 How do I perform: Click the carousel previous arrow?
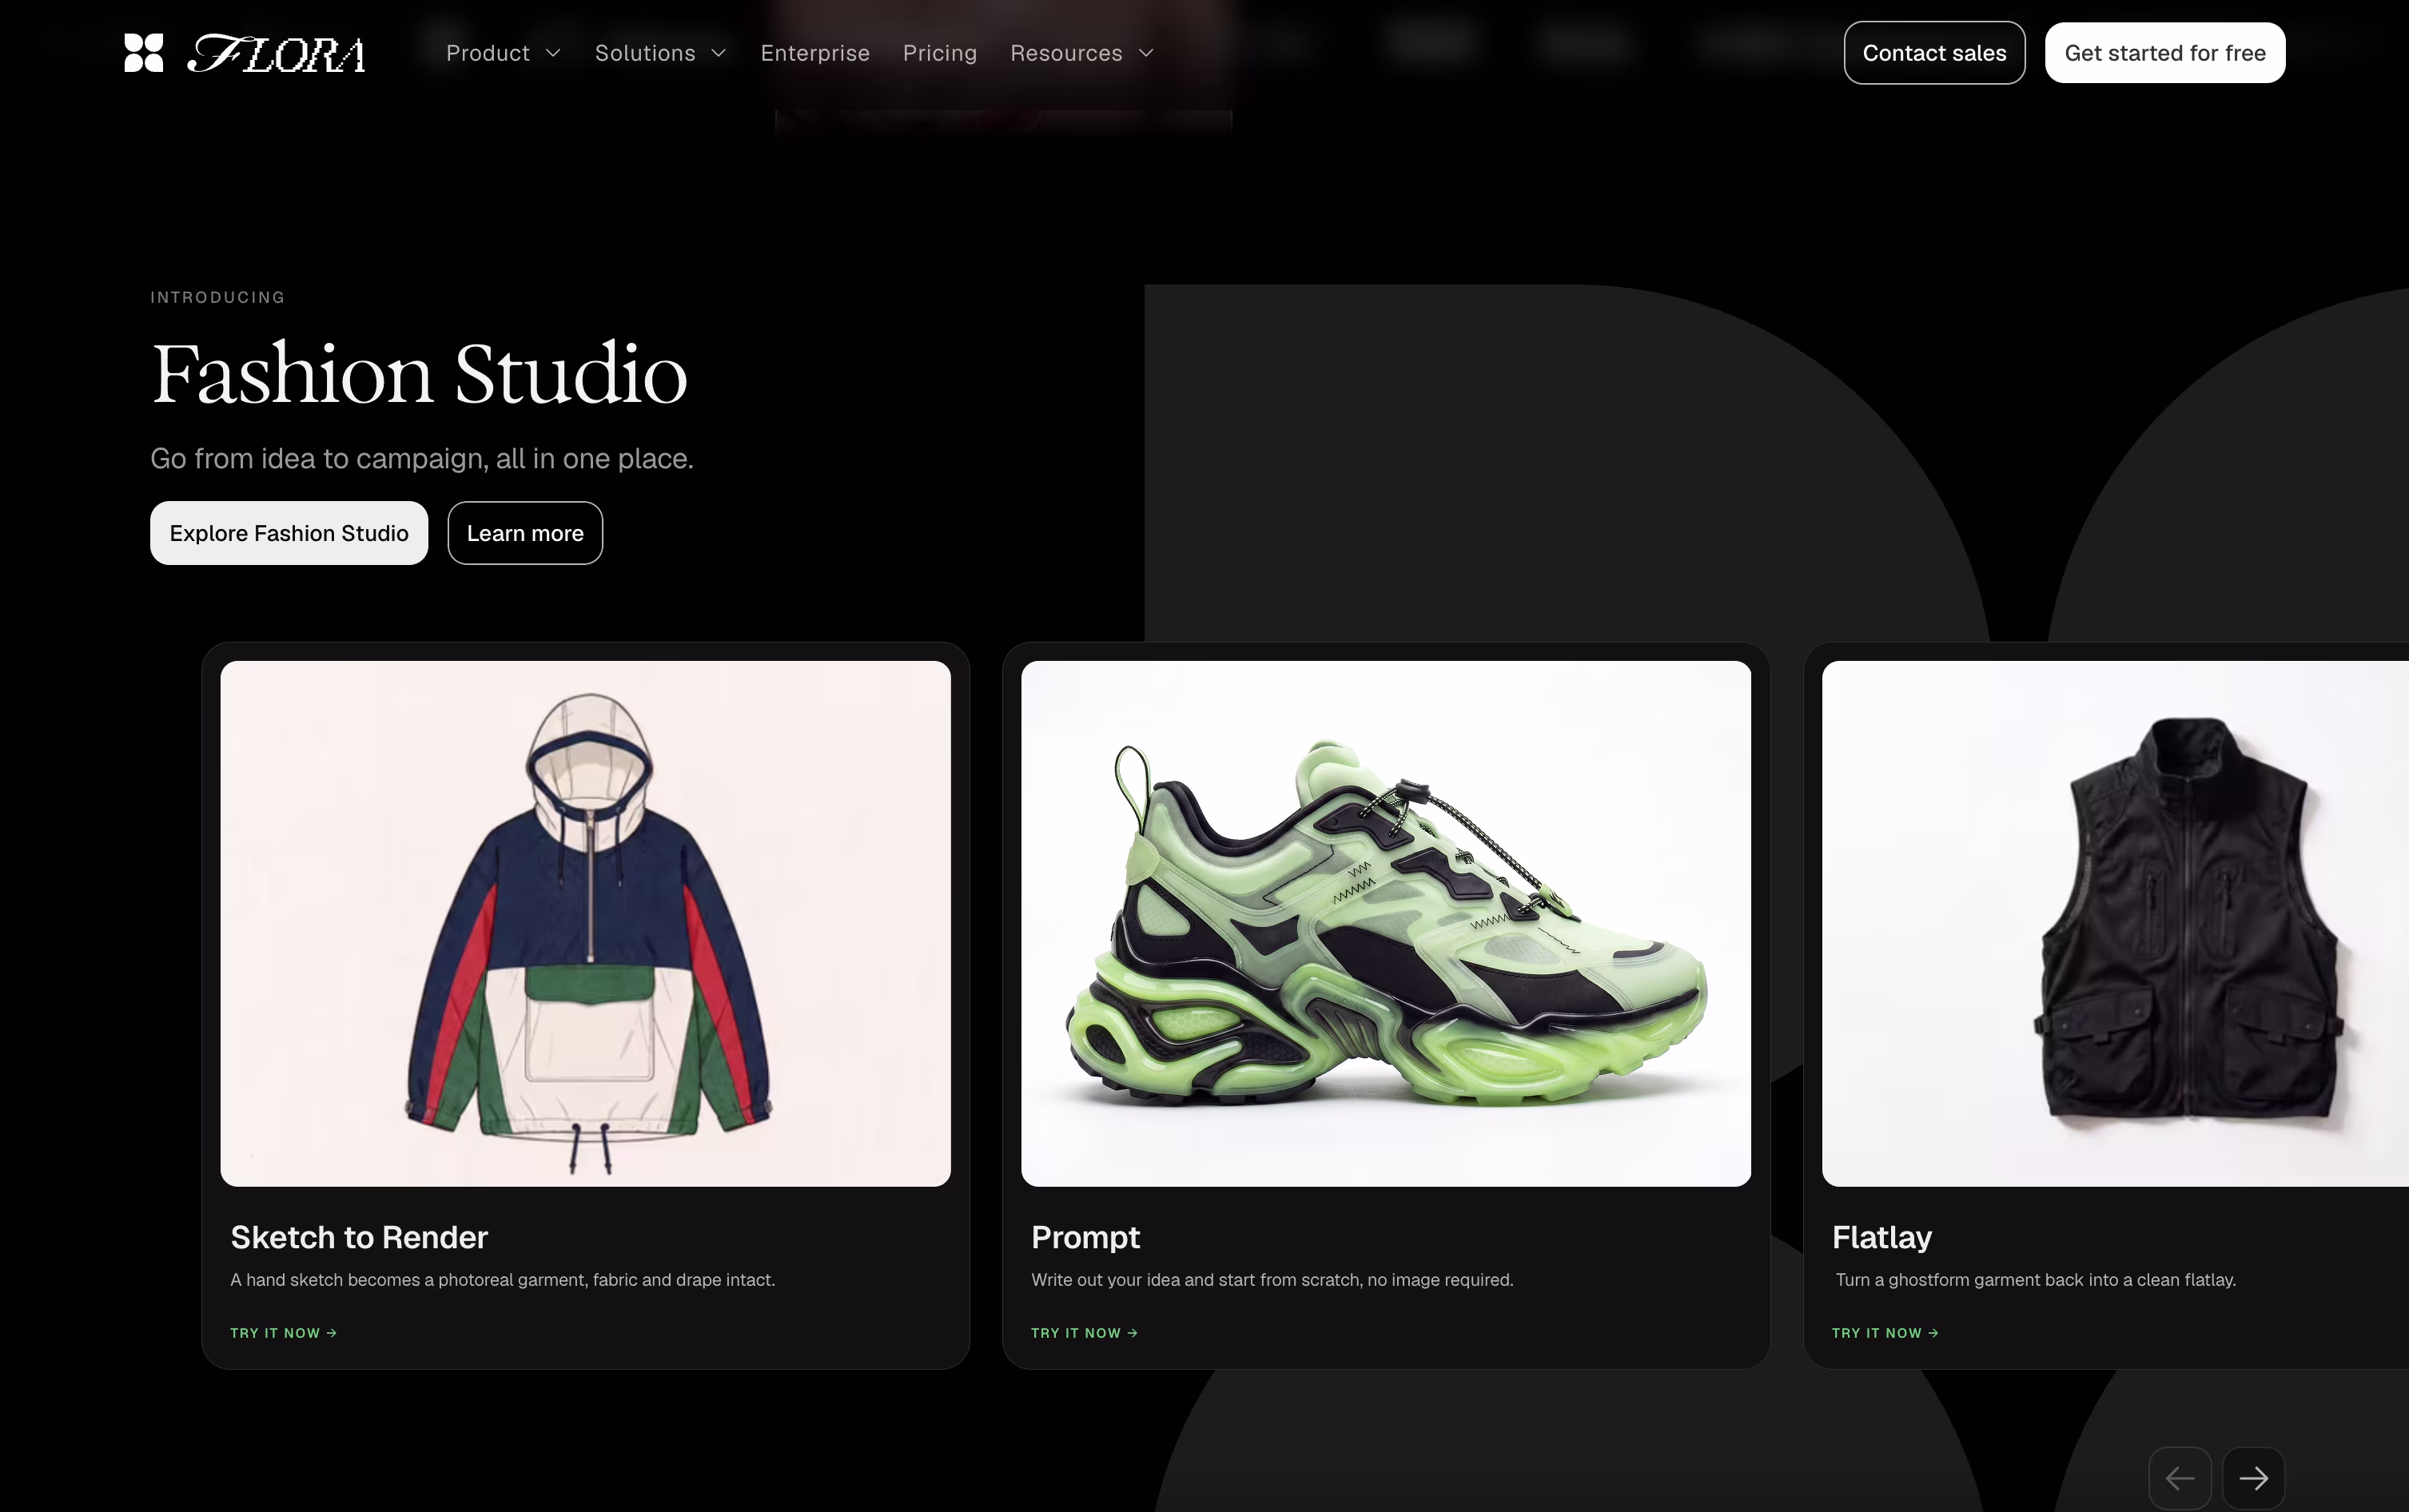(2180, 1478)
